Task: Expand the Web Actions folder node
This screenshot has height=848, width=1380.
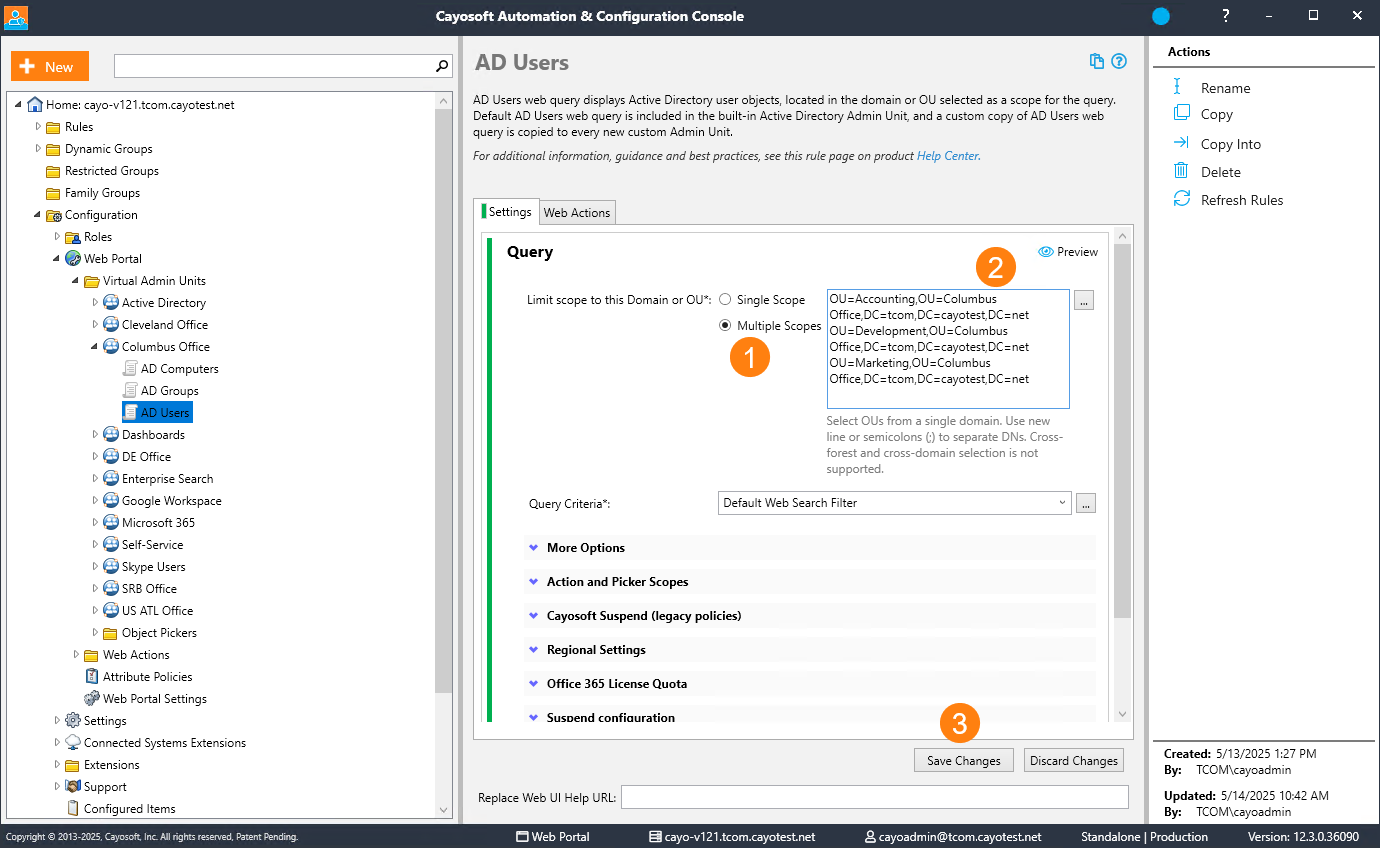Action: tap(76, 654)
